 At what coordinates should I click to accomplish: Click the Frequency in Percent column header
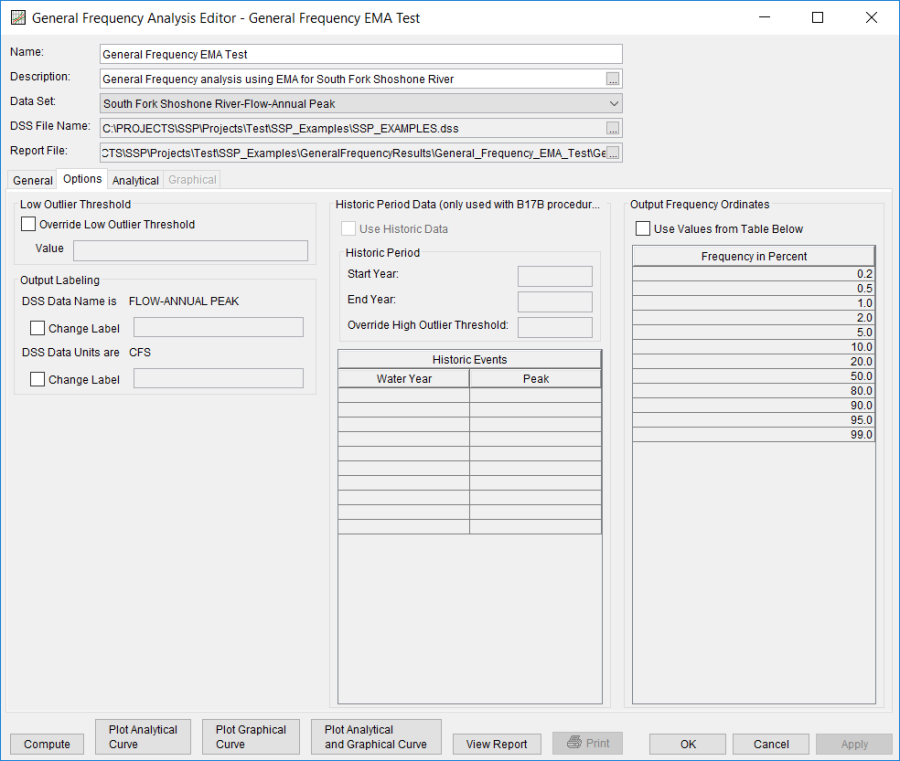pos(754,256)
